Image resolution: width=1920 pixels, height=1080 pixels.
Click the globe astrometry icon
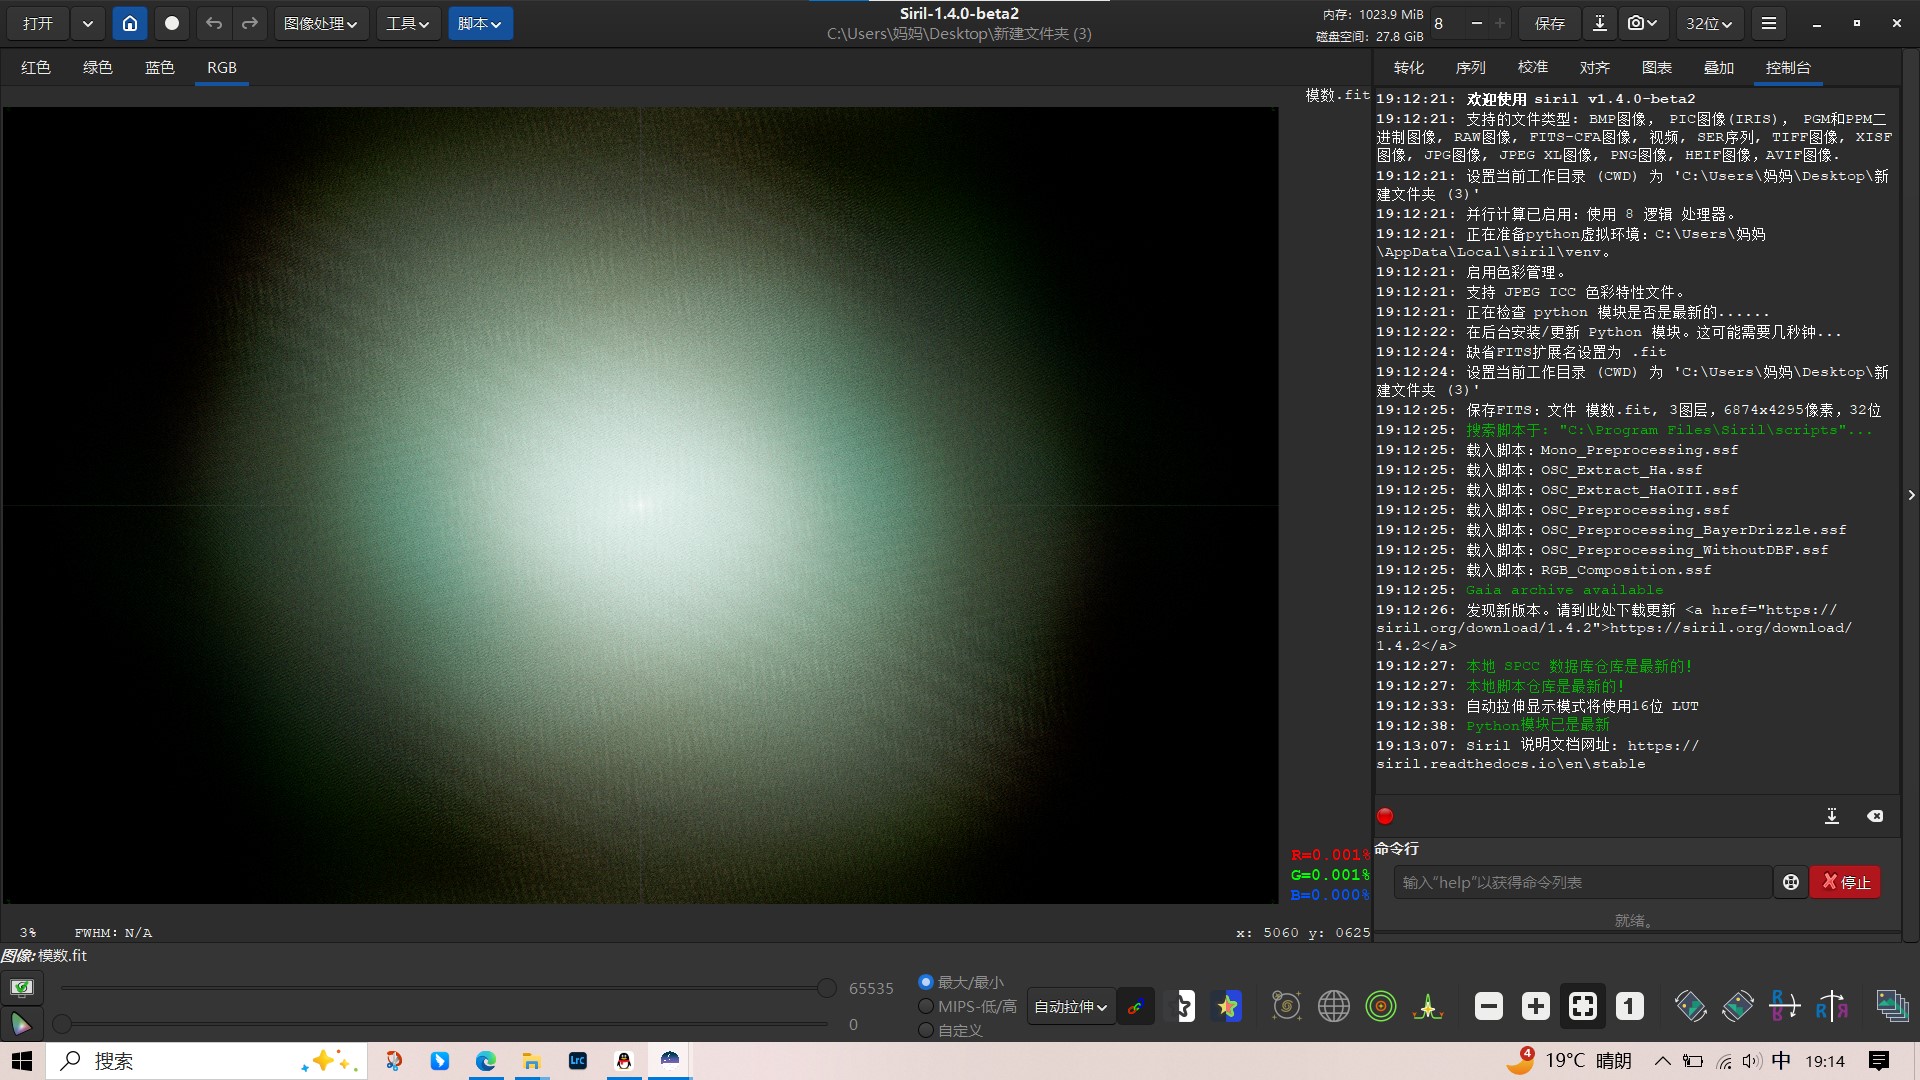coord(1333,1006)
